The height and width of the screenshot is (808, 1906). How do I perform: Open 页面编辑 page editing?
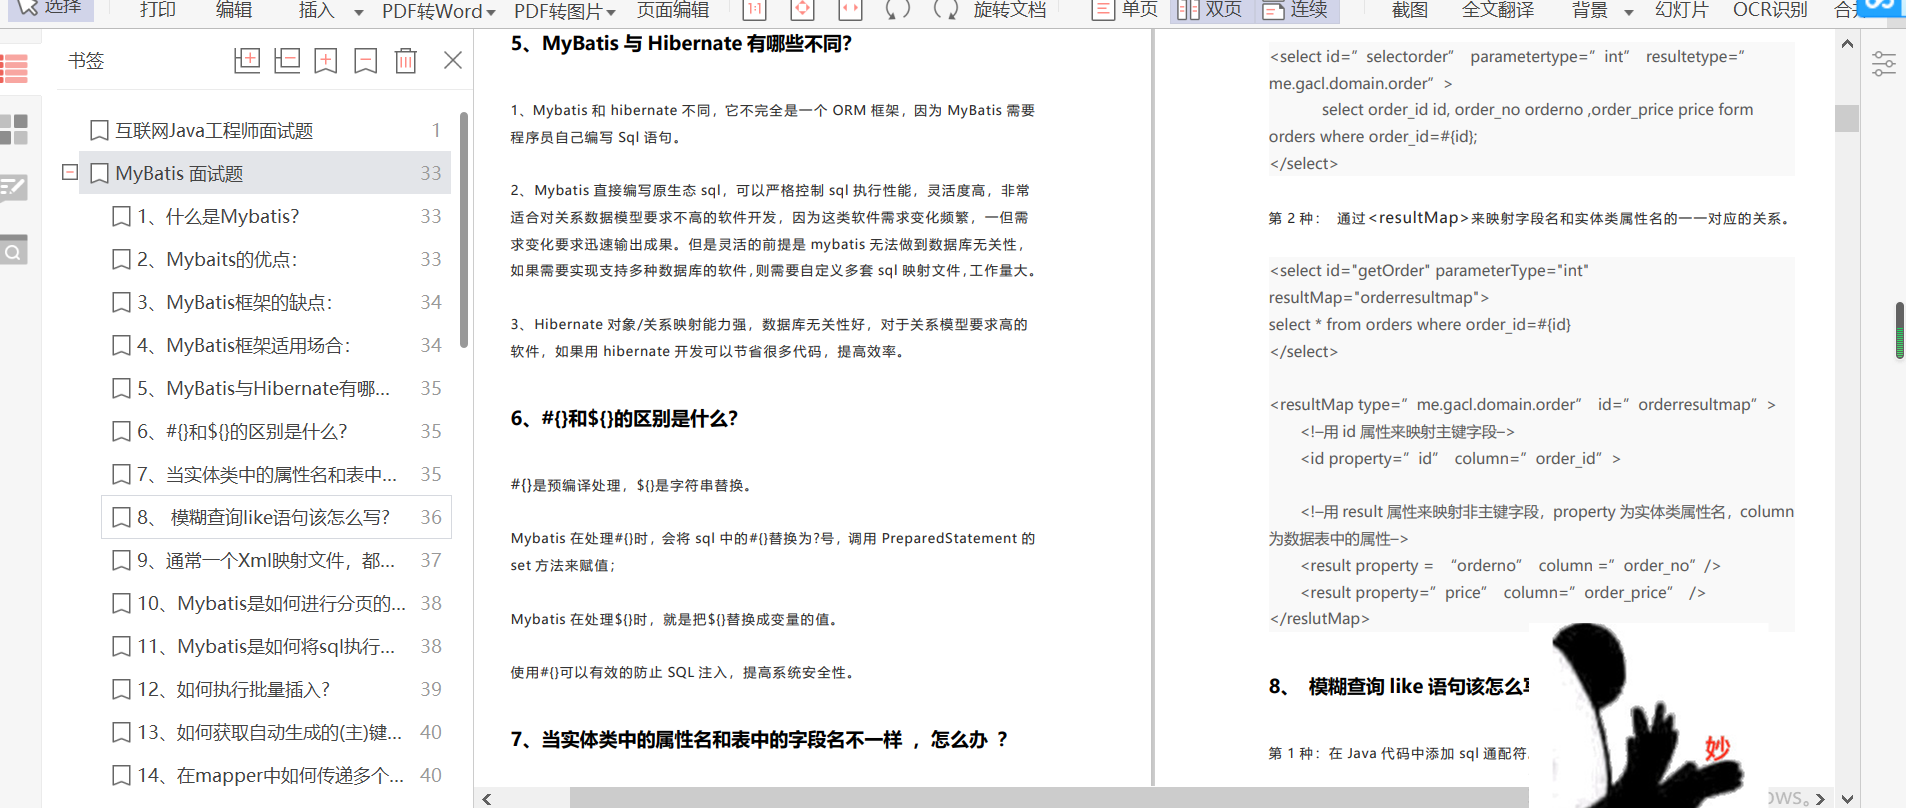[x=673, y=10]
